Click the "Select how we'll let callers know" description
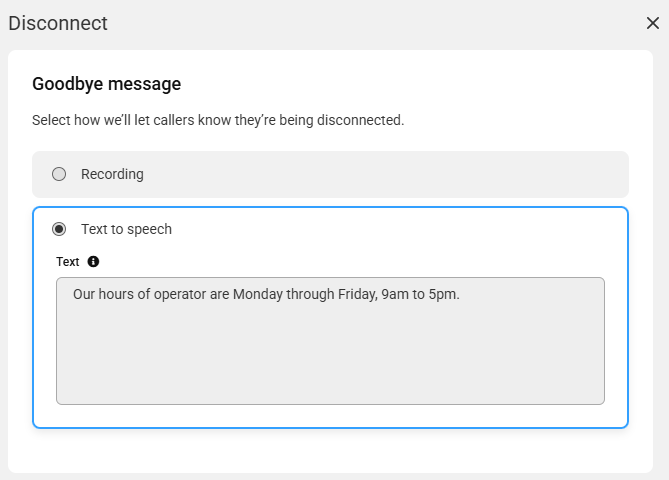Screen dimensions: 669x480 tap(218, 120)
